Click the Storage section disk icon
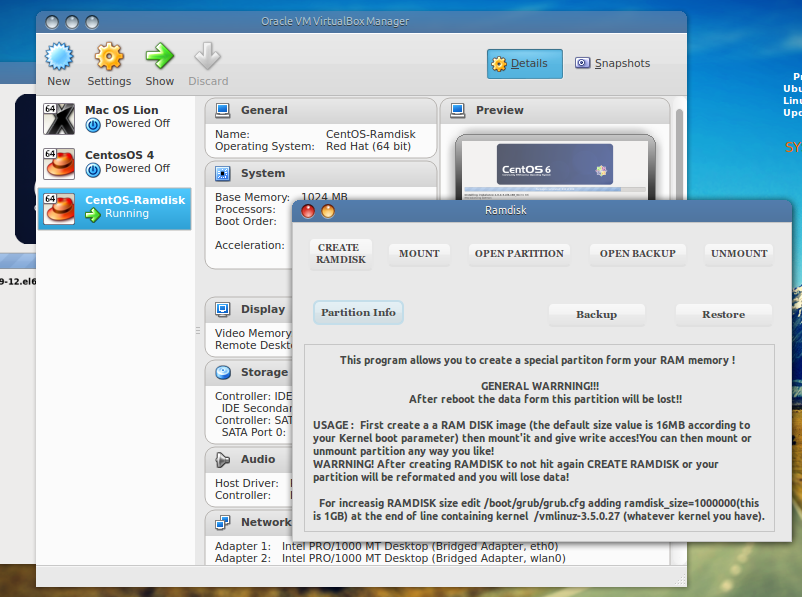This screenshot has height=597, width=802. coord(222,372)
